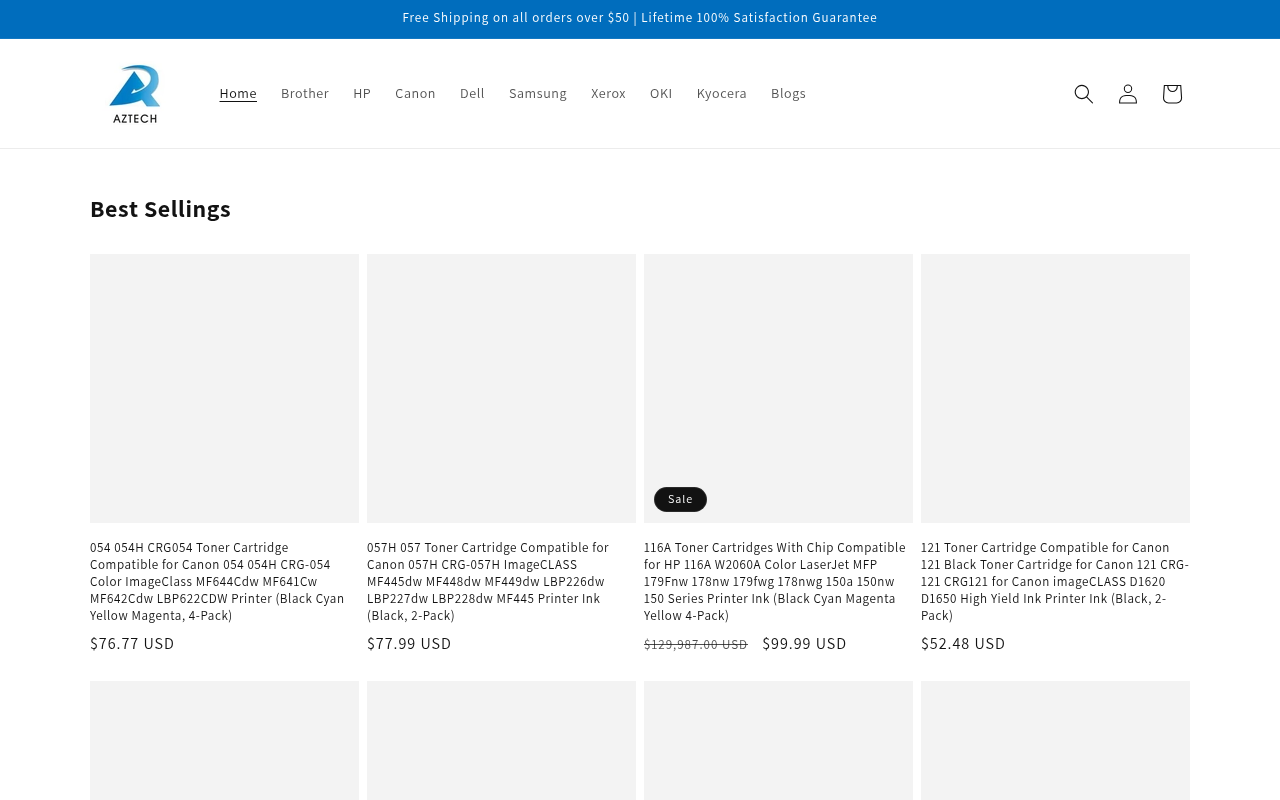
Task: Open the Brother menu item
Action: point(305,93)
